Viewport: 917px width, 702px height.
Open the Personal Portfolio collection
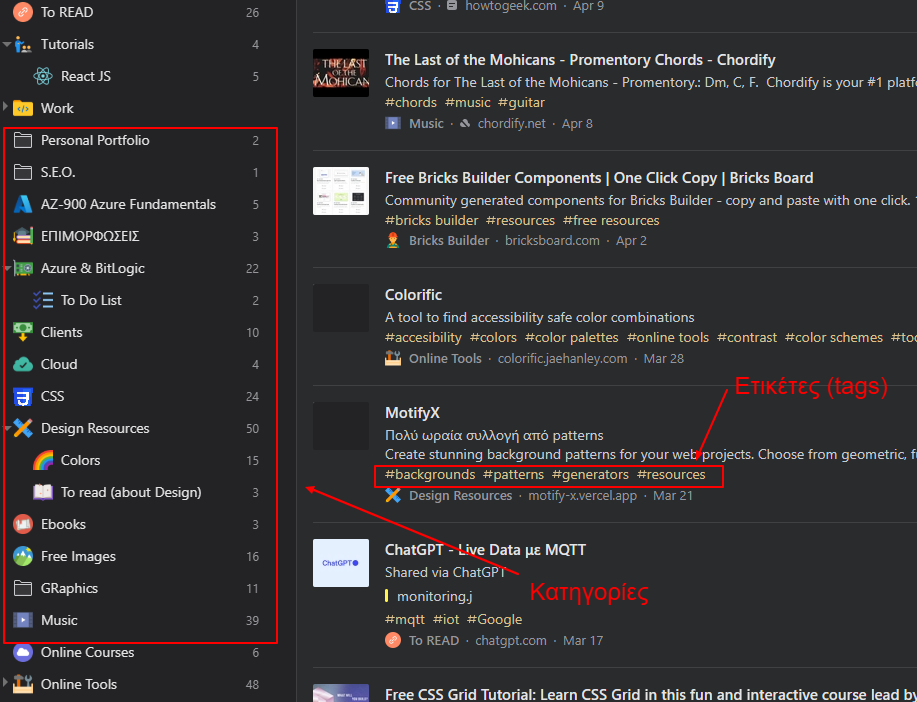tap(95, 140)
